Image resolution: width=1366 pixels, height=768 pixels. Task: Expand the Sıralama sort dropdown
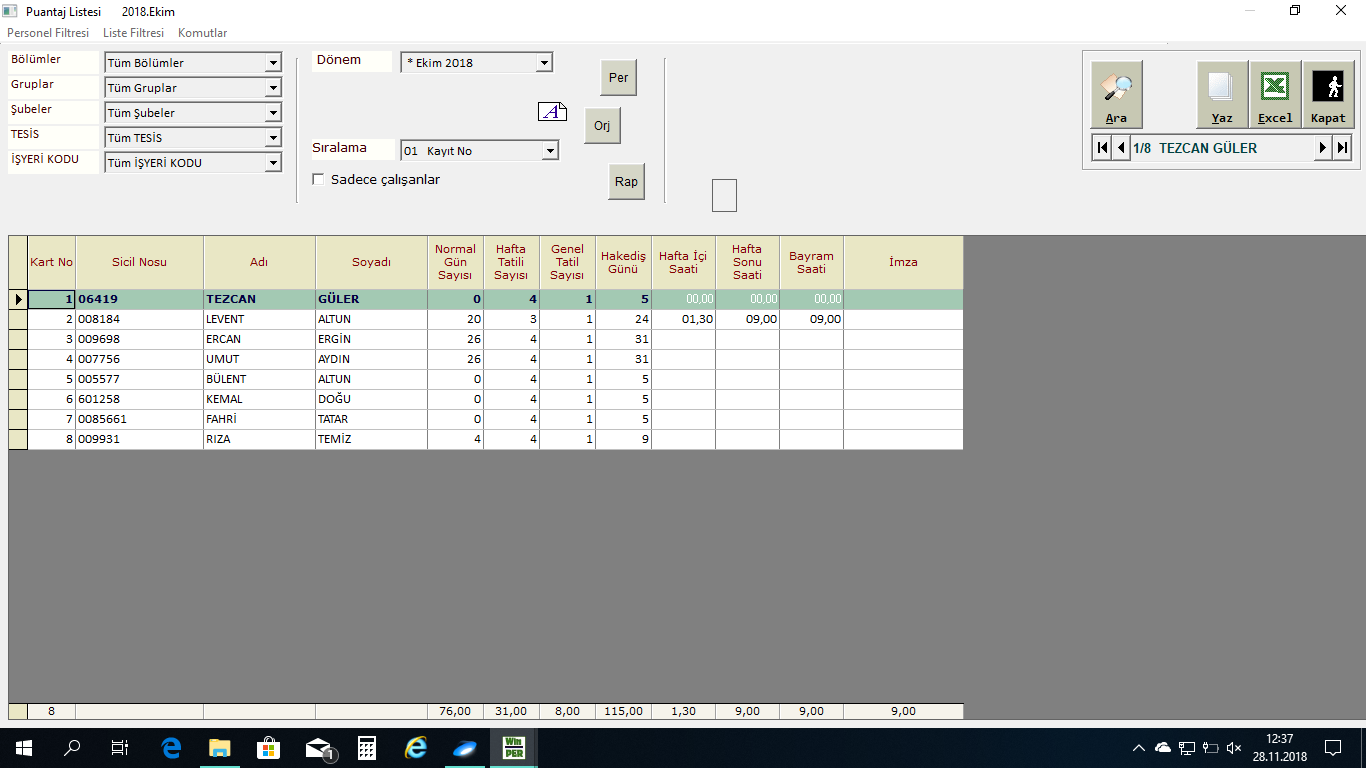[x=549, y=151]
